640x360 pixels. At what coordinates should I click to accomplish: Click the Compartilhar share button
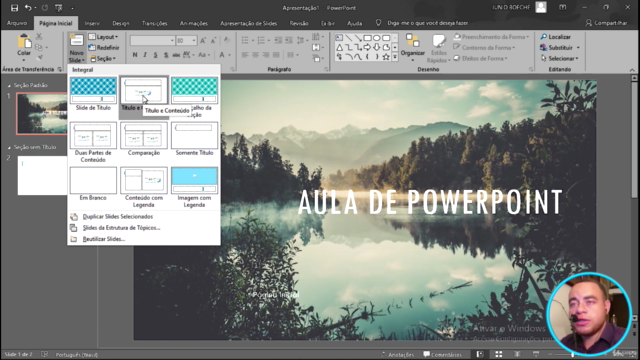(606, 23)
